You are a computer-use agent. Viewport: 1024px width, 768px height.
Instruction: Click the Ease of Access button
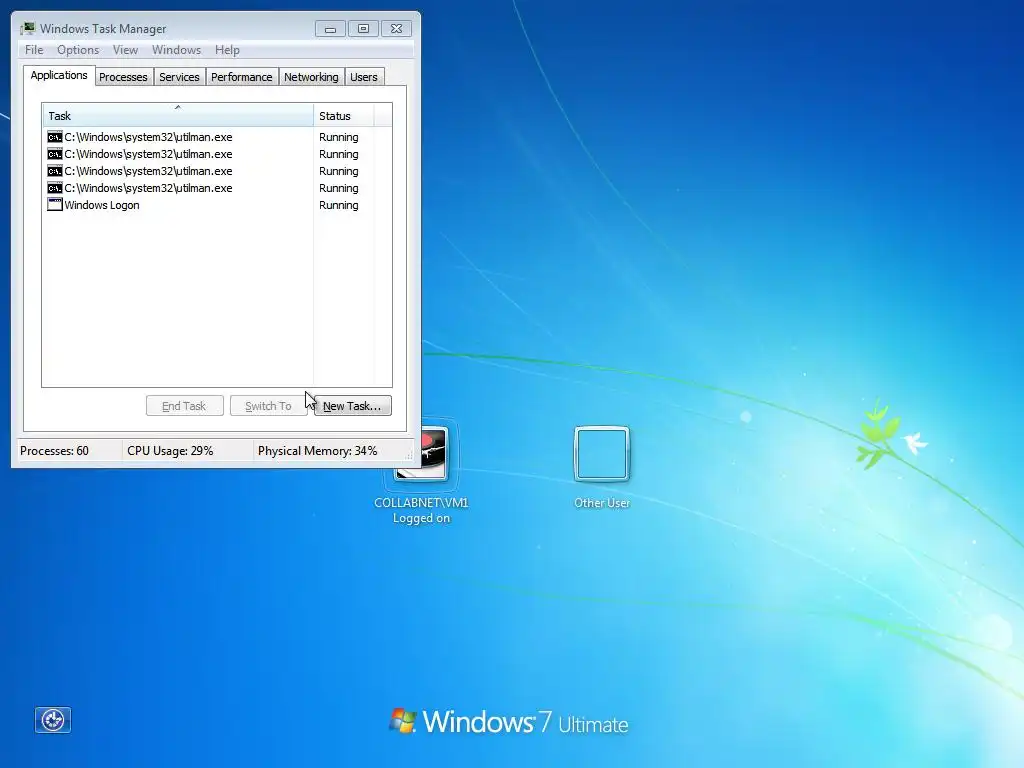point(53,720)
